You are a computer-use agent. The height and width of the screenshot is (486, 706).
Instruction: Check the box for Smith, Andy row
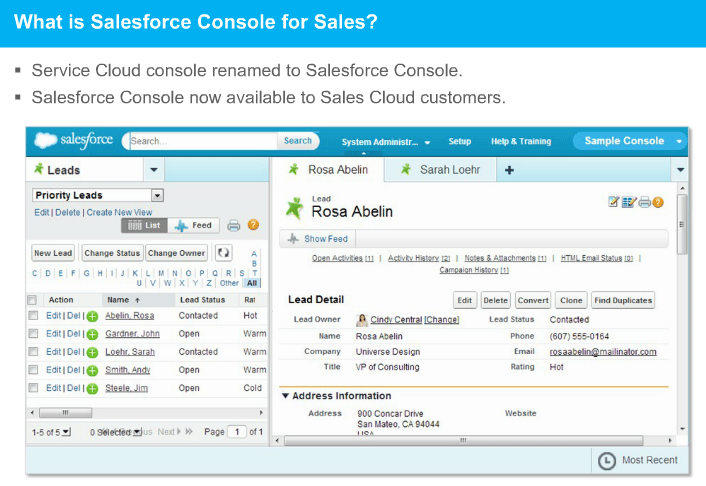coord(33,369)
